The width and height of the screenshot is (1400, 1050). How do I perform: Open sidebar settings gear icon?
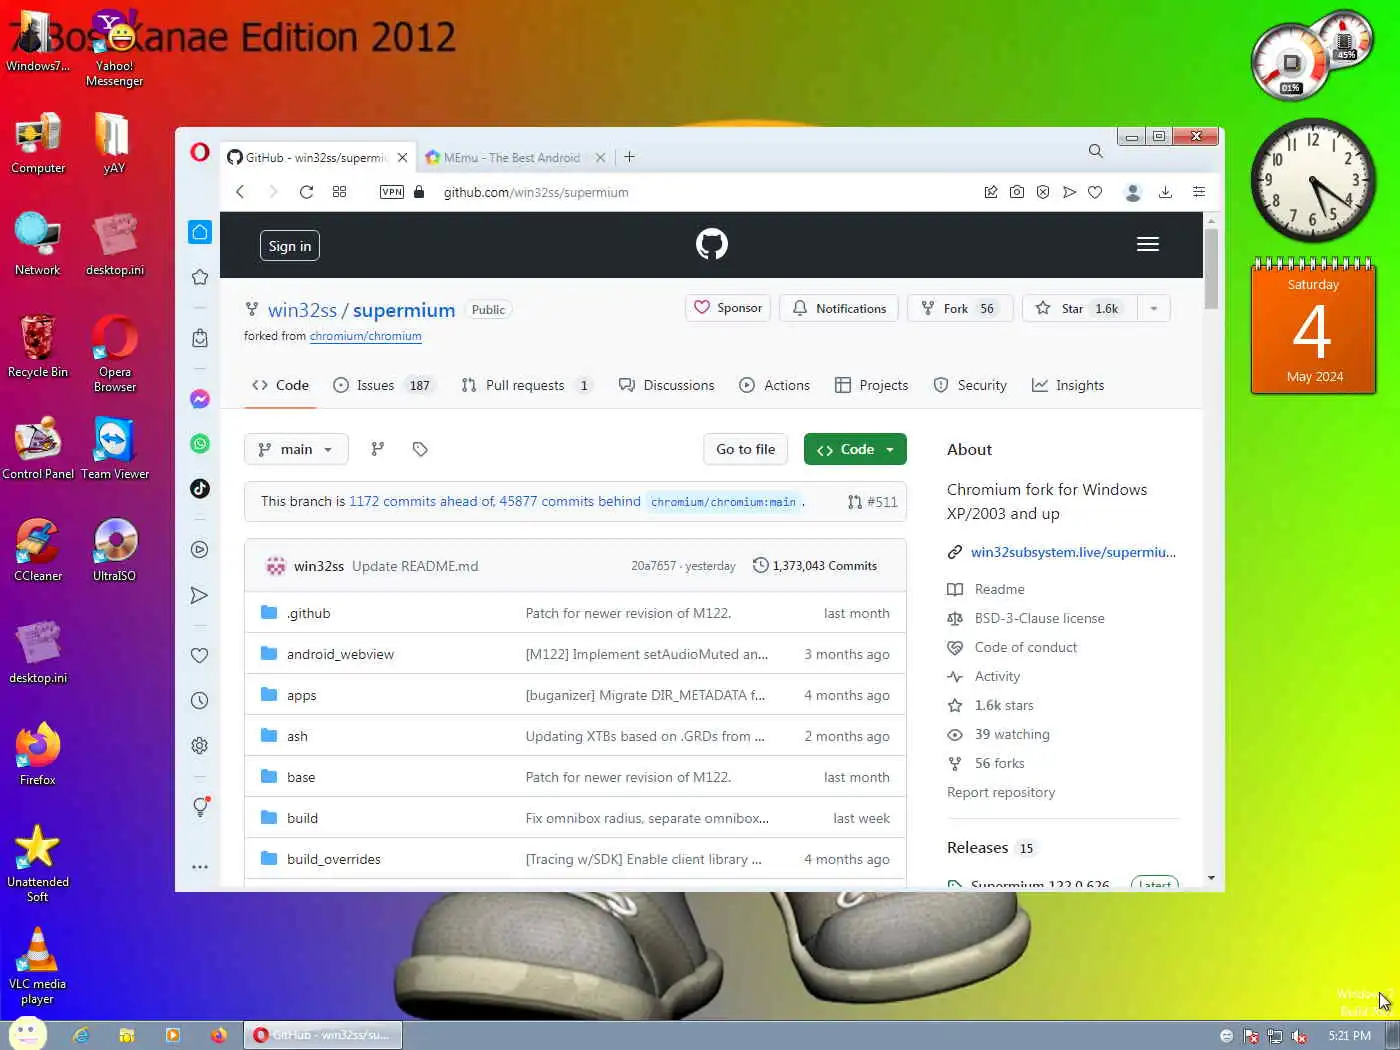tap(200, 745)
